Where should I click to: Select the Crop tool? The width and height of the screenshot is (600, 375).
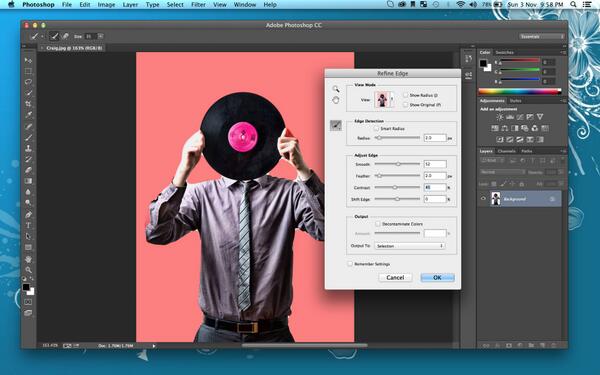(x=28, y=104)
